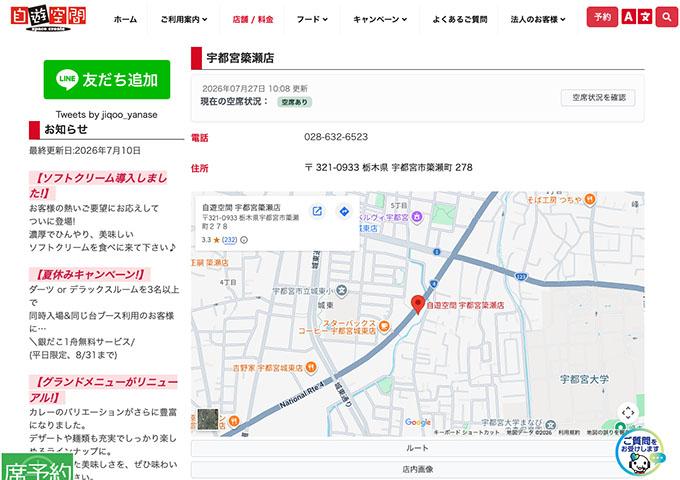Open larger map icon in info card
The height and width of the screenshot is (480, 680).
(x=317, y=211)
